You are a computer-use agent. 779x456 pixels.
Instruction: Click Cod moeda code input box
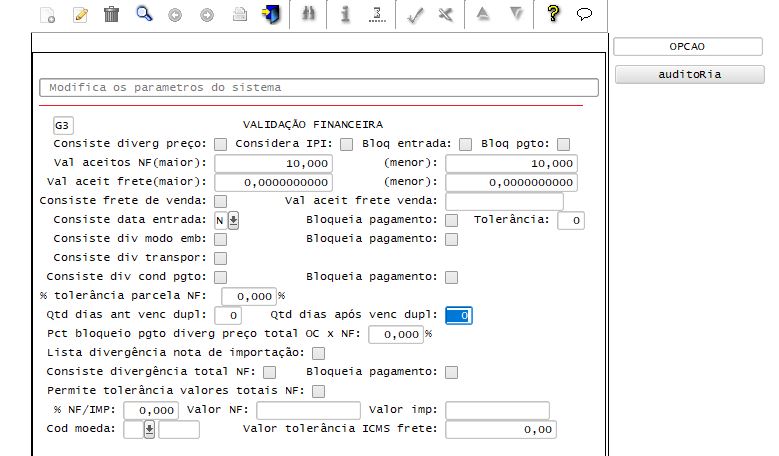[x=134, y=430]
